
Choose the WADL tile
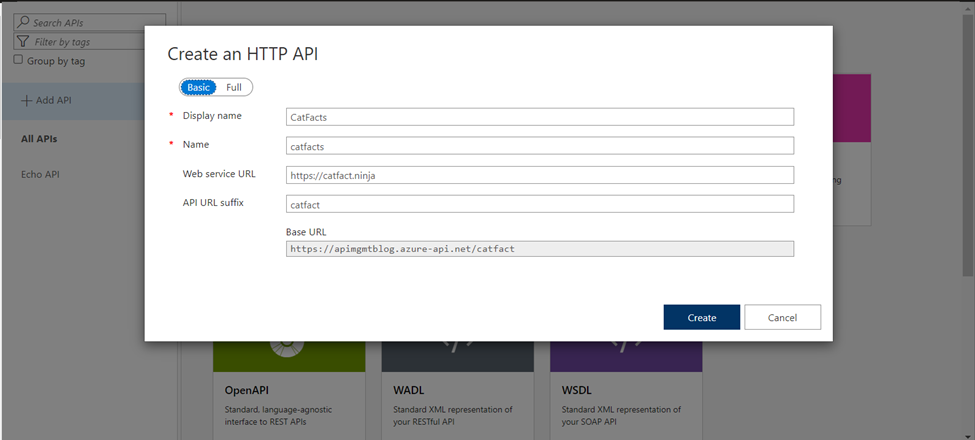point(458,390)
